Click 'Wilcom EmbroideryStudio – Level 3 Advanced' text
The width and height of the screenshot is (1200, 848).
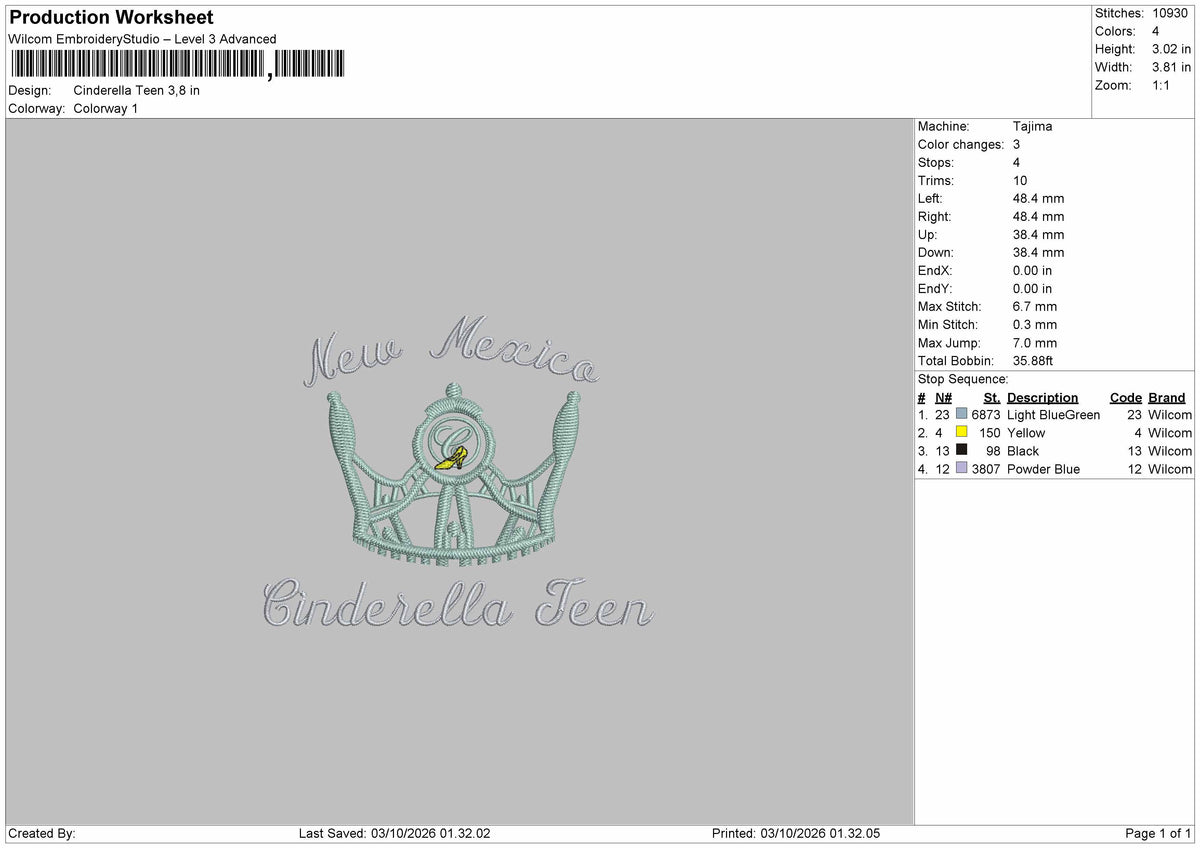pos(142,39)
